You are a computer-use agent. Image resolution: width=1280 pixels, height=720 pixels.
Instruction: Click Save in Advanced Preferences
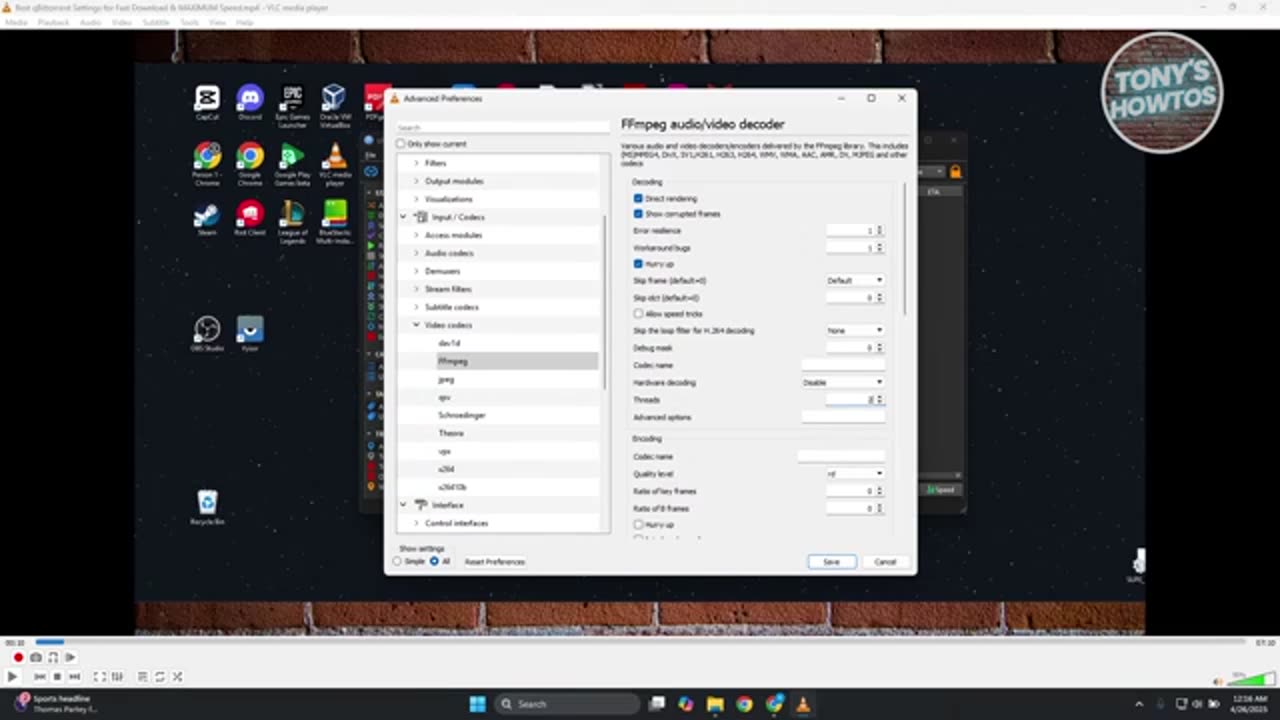click(x=831, y=562)
